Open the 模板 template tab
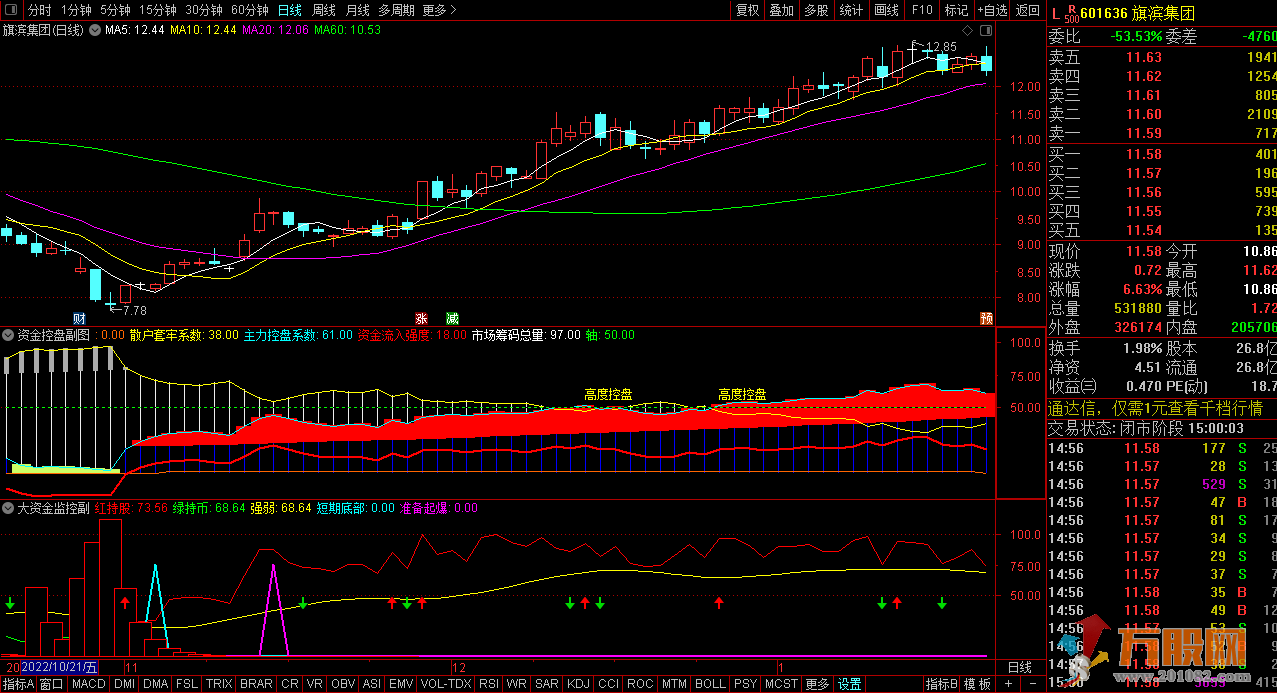 (978, 684)
